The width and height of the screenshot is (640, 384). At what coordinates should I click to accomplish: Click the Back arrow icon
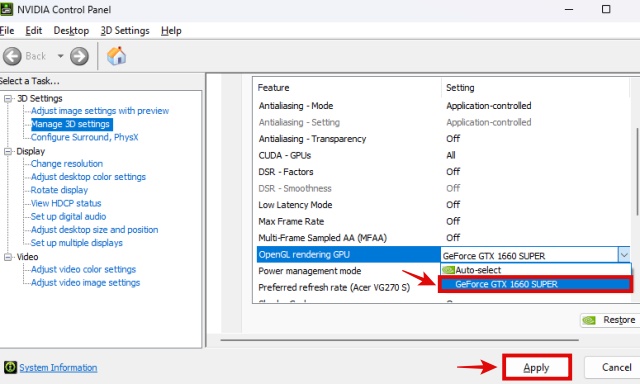pyautogui.click(x=12, y=56)
